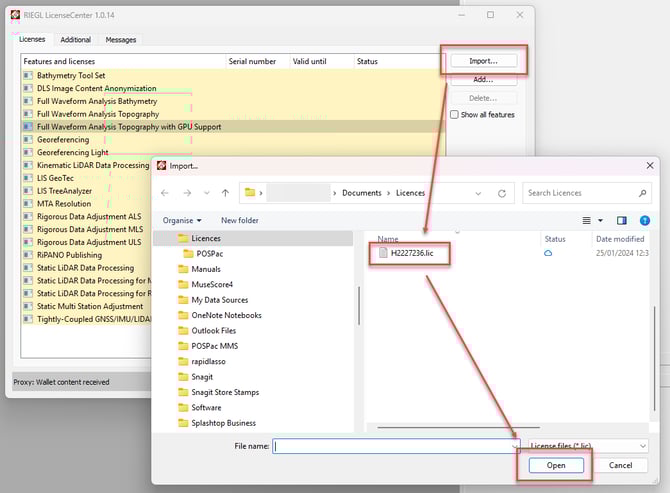Expand the License files type dropdown
670x493 pixels.
pos(588,446)
